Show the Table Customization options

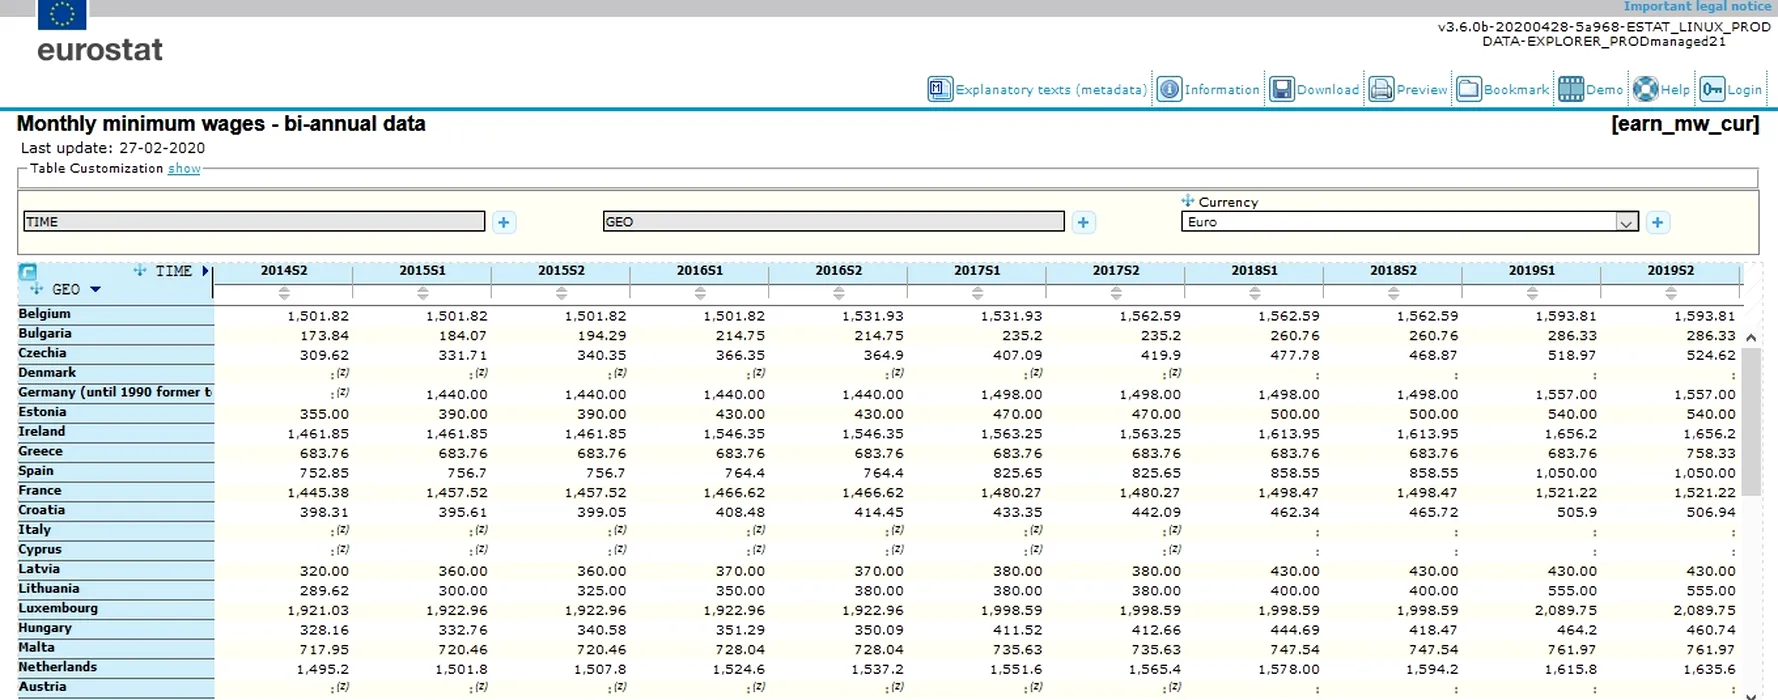[x=184, y=169]
